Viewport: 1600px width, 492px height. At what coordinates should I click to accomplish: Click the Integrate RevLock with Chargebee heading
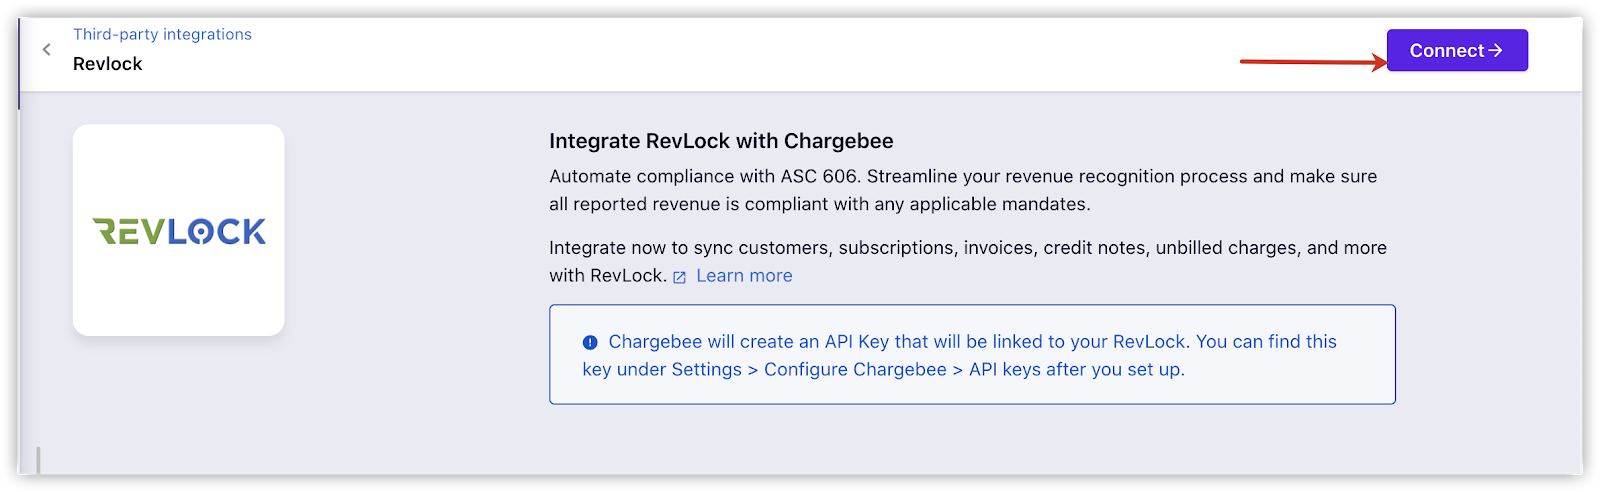coord(721,141)
